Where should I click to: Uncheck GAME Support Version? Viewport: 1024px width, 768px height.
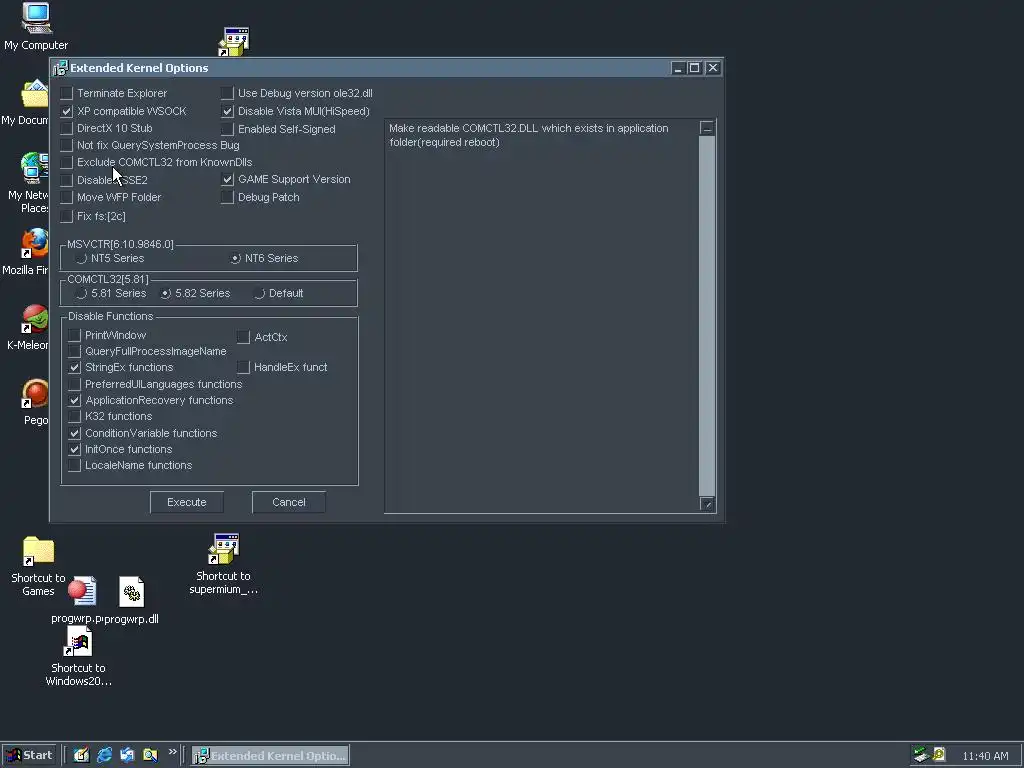pyautogui.click(x=227, y=180)
